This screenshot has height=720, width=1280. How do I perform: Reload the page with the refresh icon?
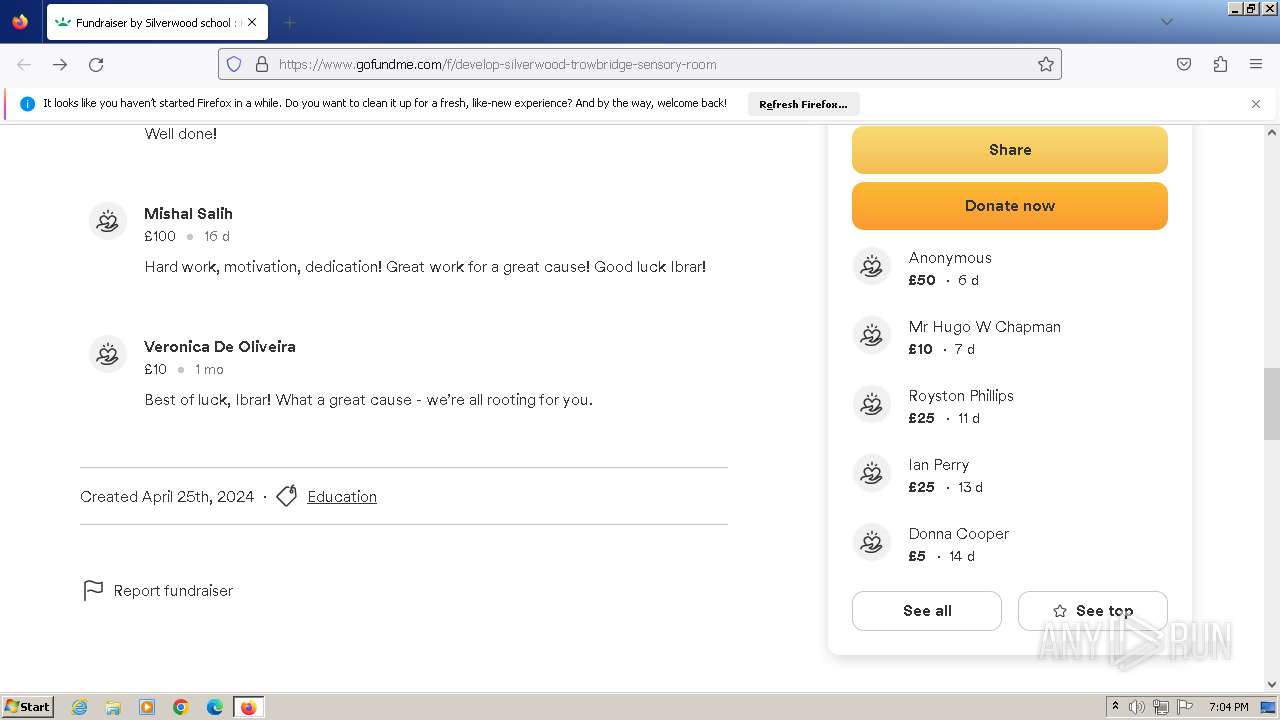tap(96, 64)
